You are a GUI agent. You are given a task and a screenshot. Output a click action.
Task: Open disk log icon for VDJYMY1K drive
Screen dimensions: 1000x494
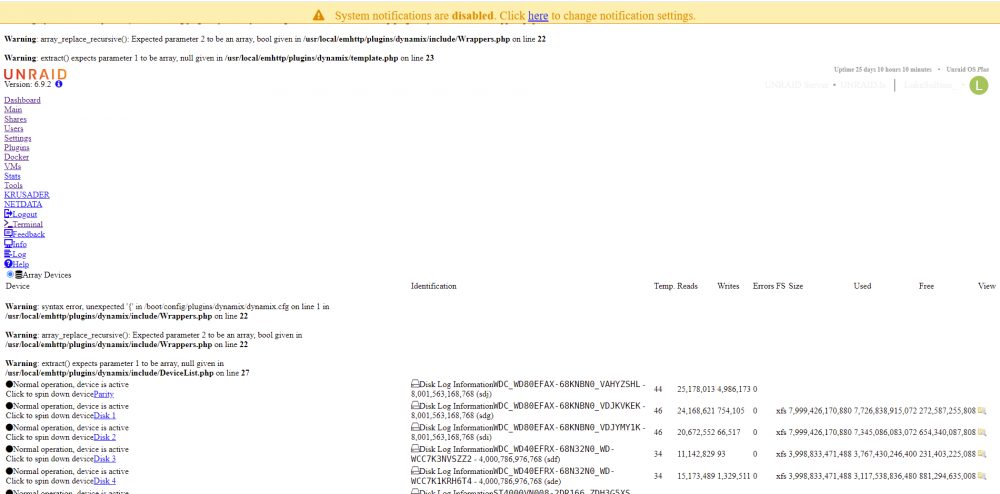click(x=415, y=428)
